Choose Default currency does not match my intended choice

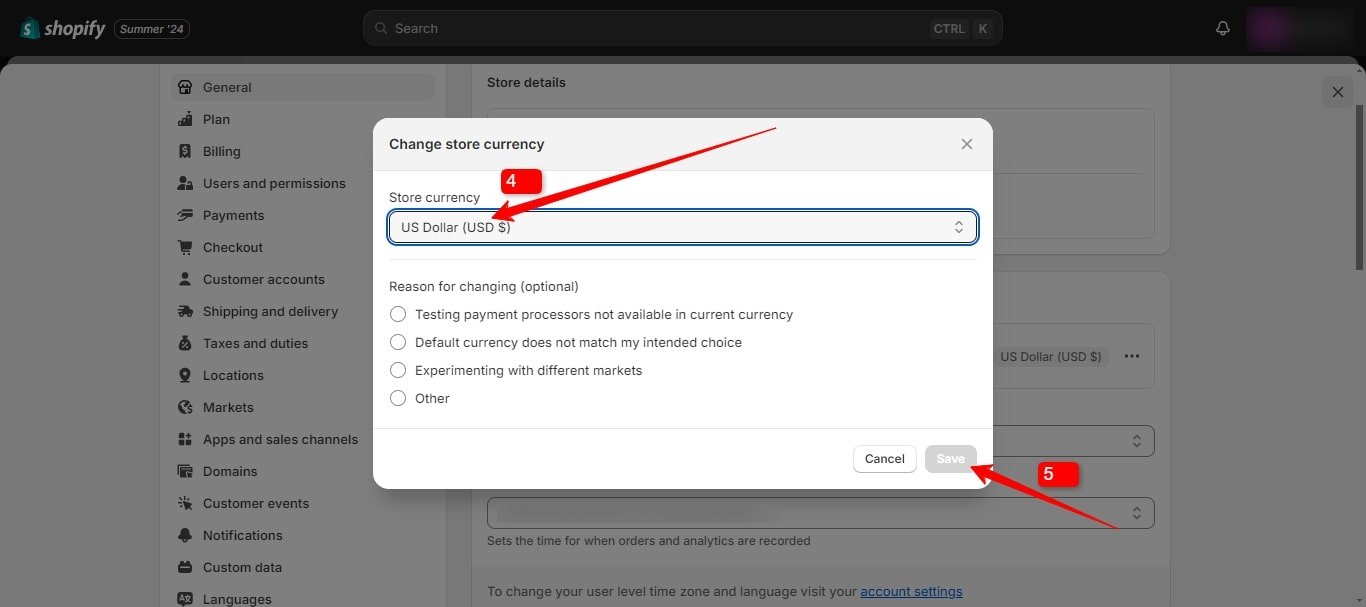tap(397, 342)
